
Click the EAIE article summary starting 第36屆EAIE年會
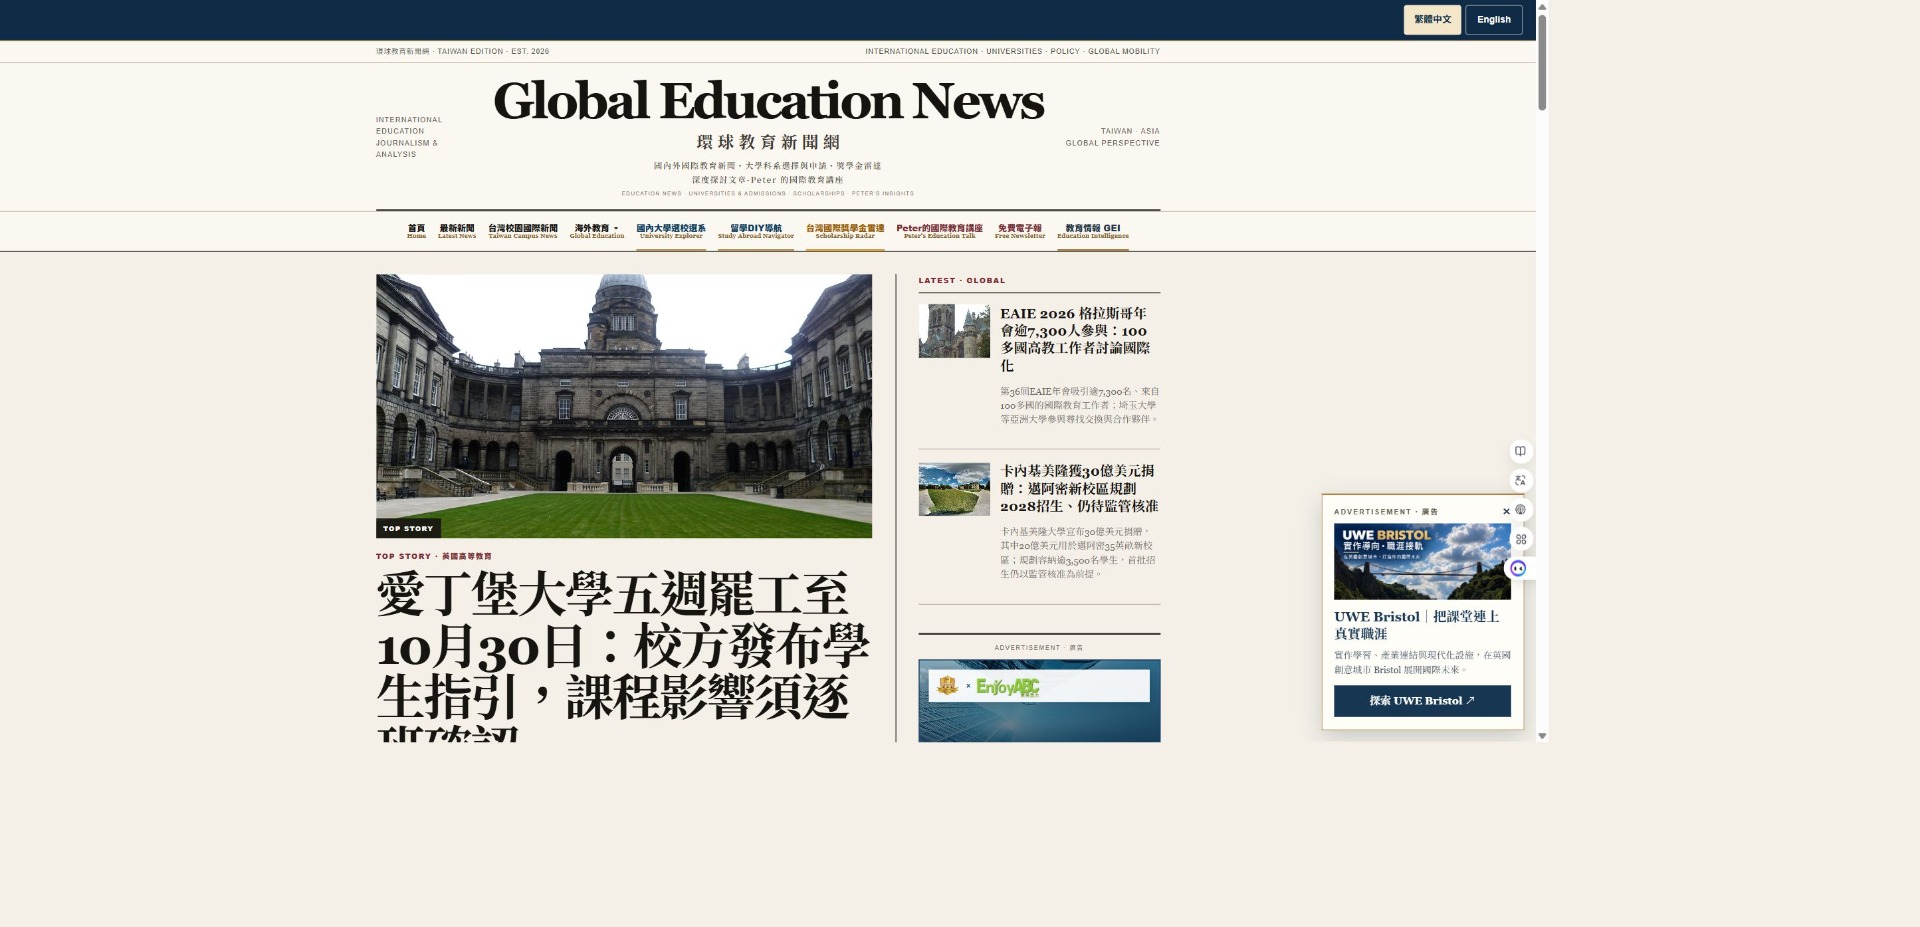coord(1080,405)
